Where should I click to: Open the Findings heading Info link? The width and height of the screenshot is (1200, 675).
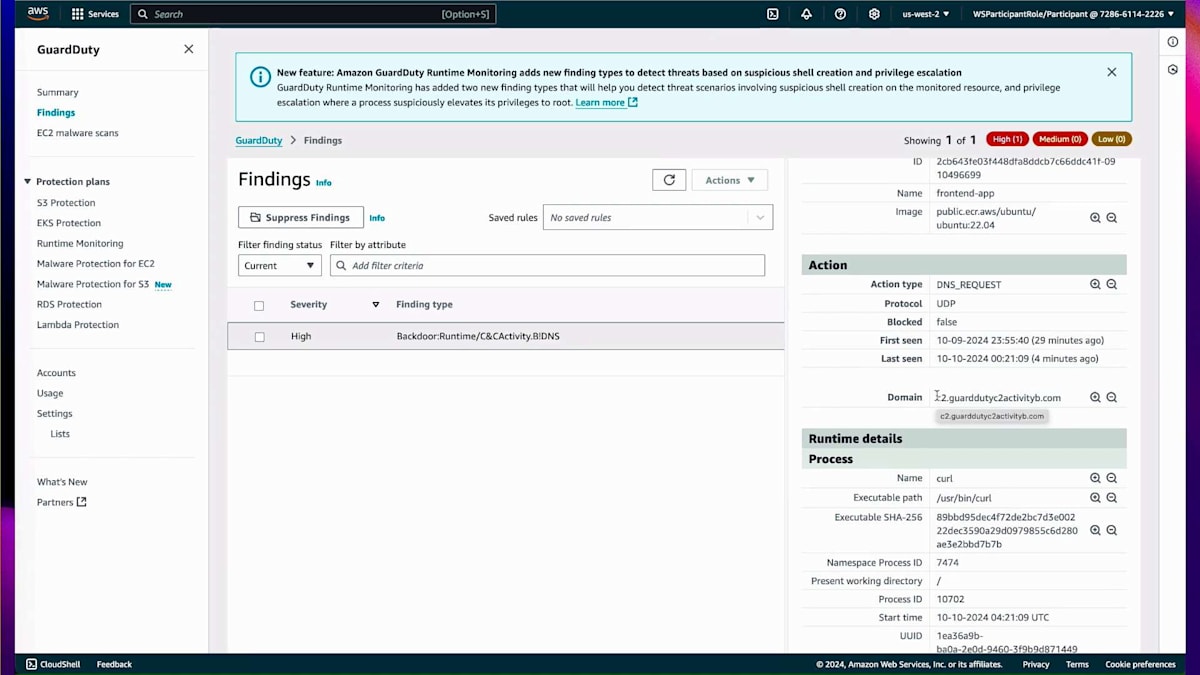(x=323, y=183)
